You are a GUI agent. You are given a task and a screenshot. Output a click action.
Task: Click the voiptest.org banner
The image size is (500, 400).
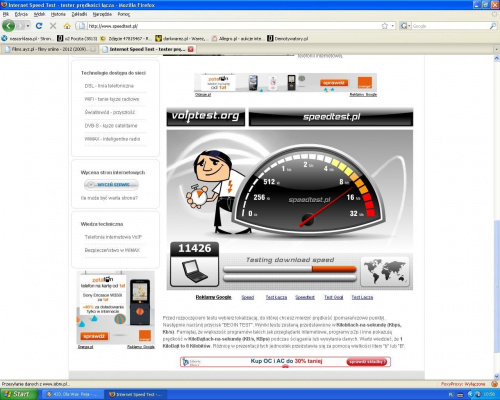pos(205,117)
